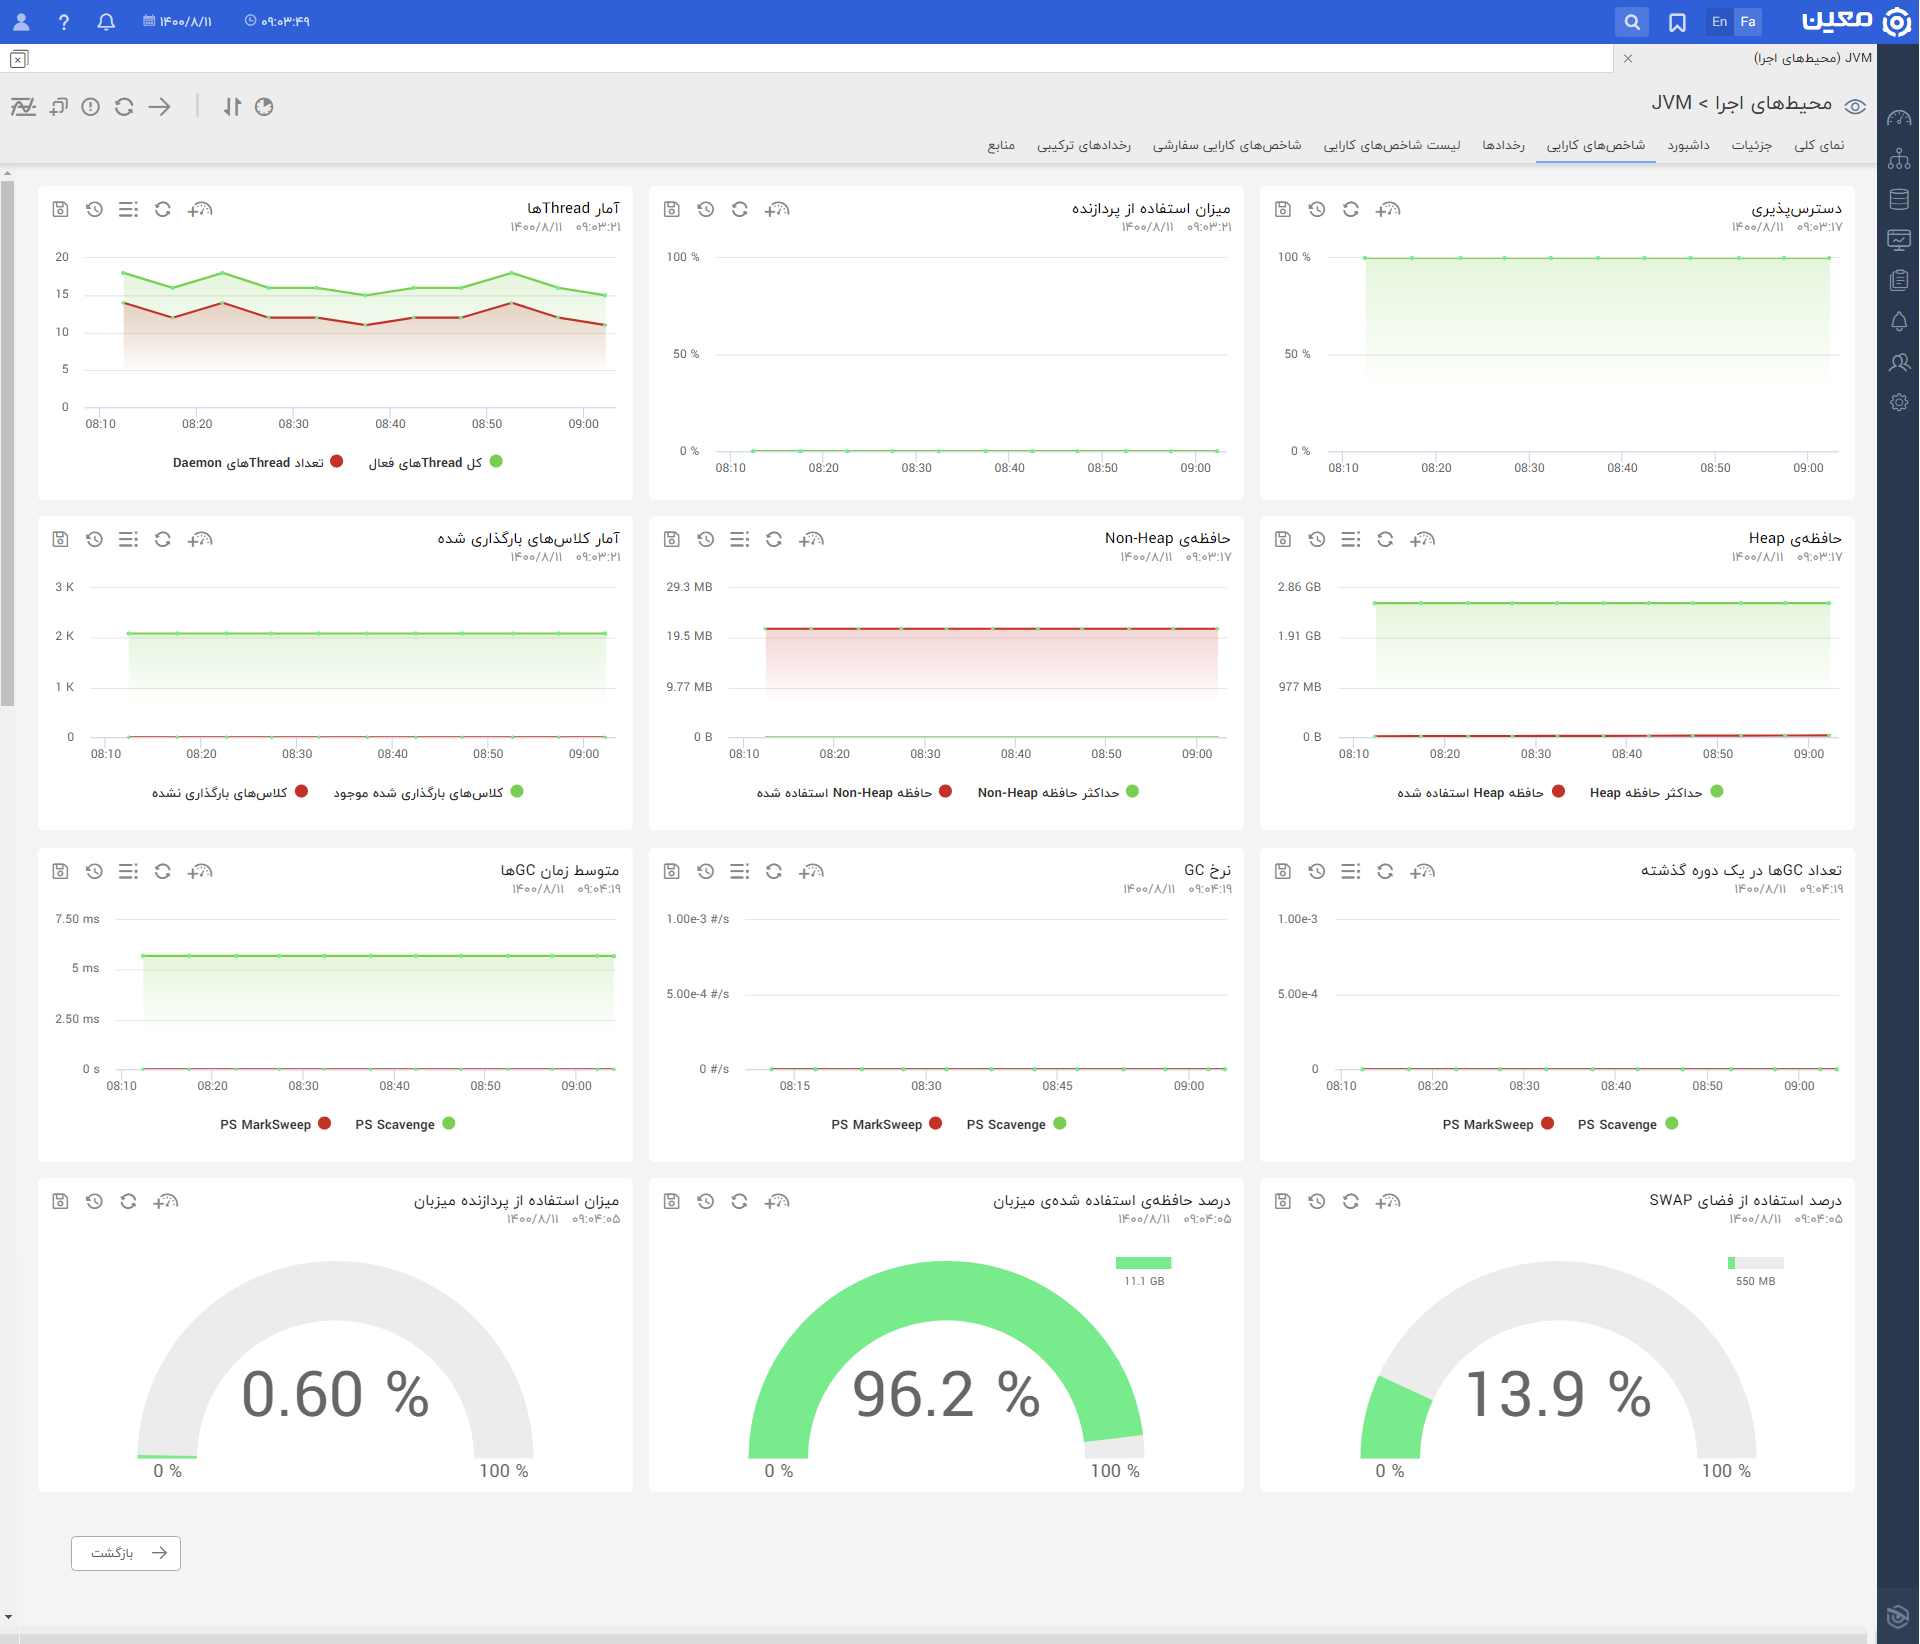Toggle PS Scavenge in متوسط زمان GC legend
1920x1644 pixels.
pos(405,1124)
